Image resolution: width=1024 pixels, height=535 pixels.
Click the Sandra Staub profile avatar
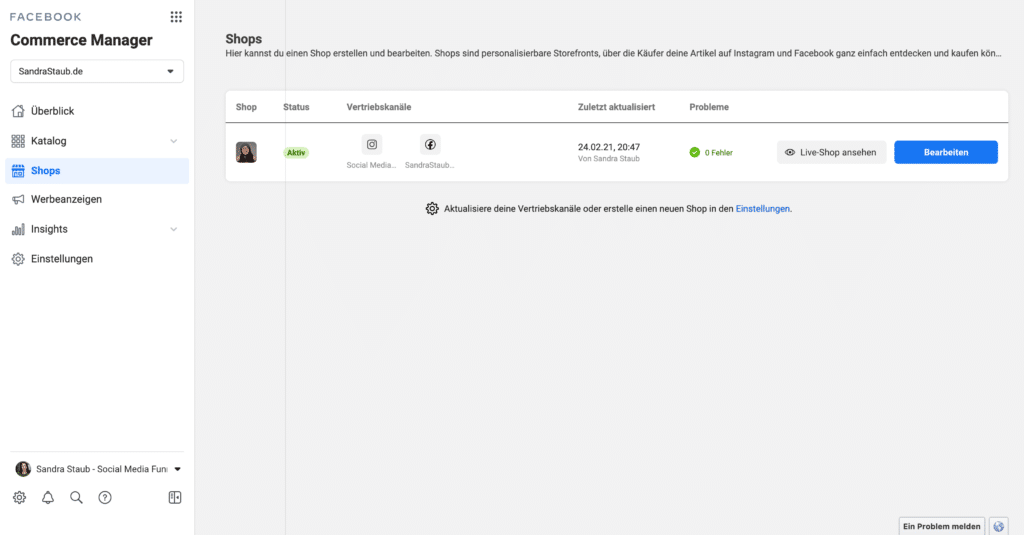[x=23, y=469]
